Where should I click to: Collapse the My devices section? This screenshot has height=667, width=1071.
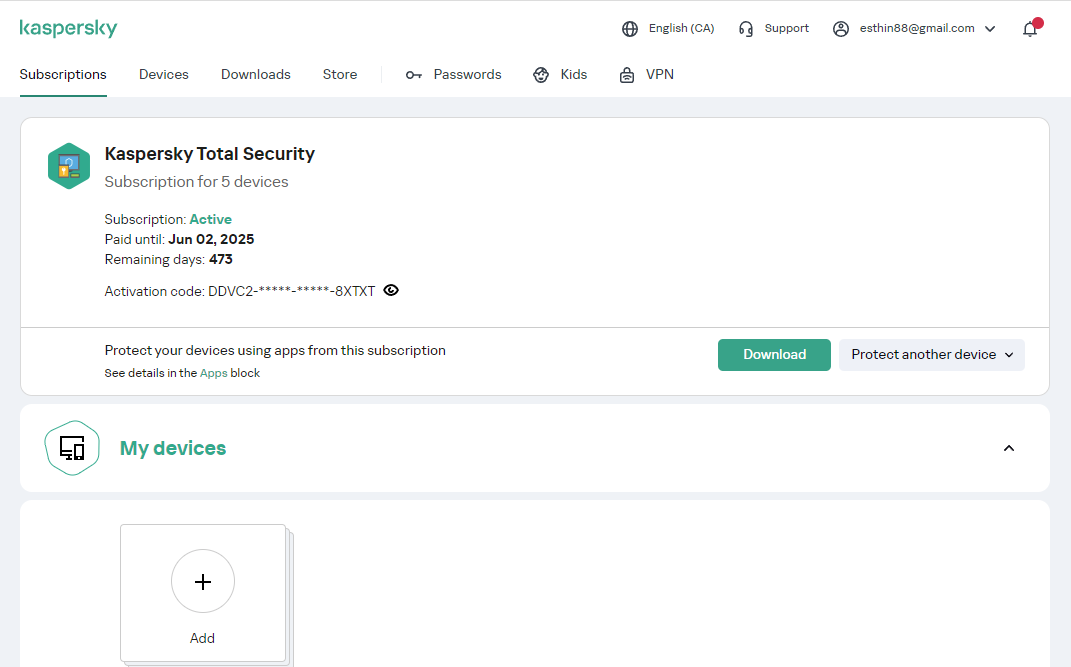pos(1009,448)
